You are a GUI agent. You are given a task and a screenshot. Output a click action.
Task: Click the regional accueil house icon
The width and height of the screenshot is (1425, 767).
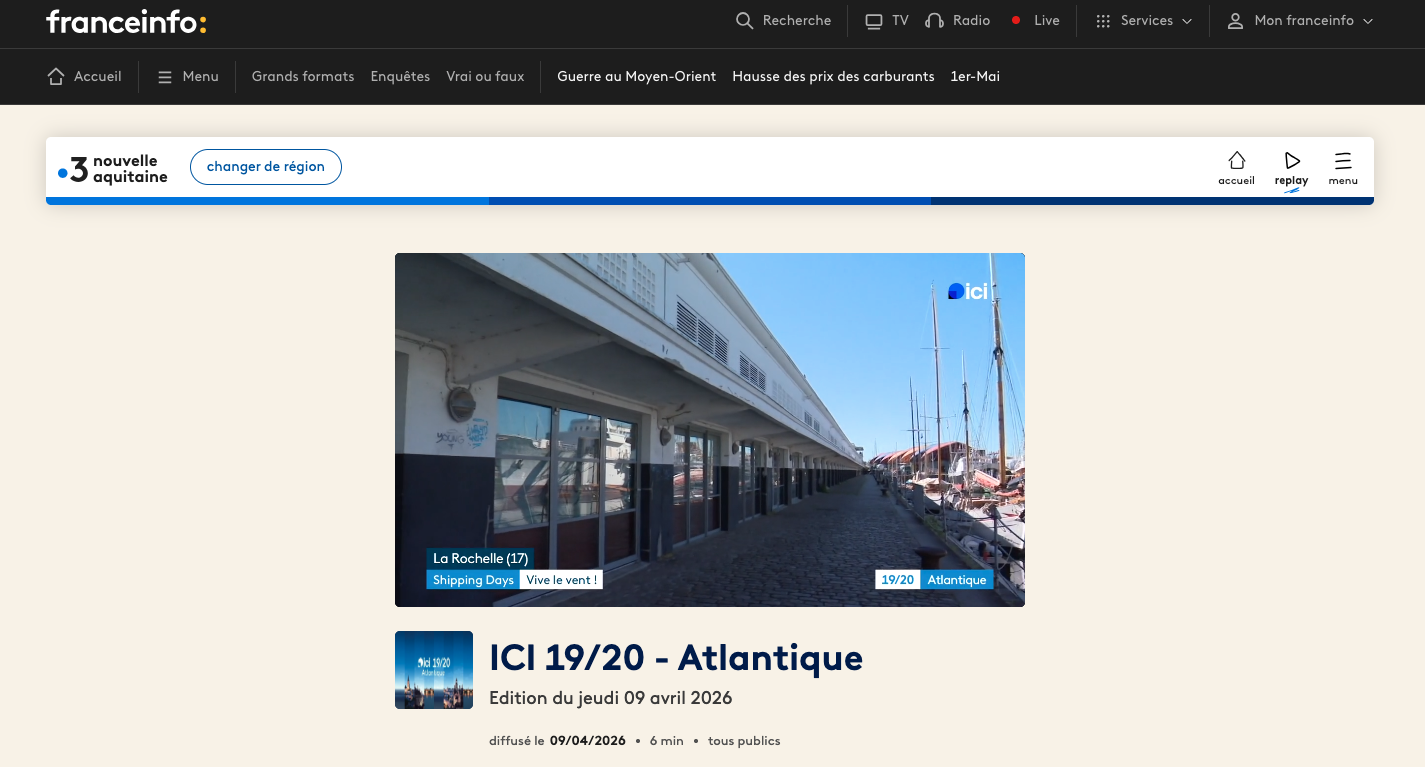point(1236,161)
